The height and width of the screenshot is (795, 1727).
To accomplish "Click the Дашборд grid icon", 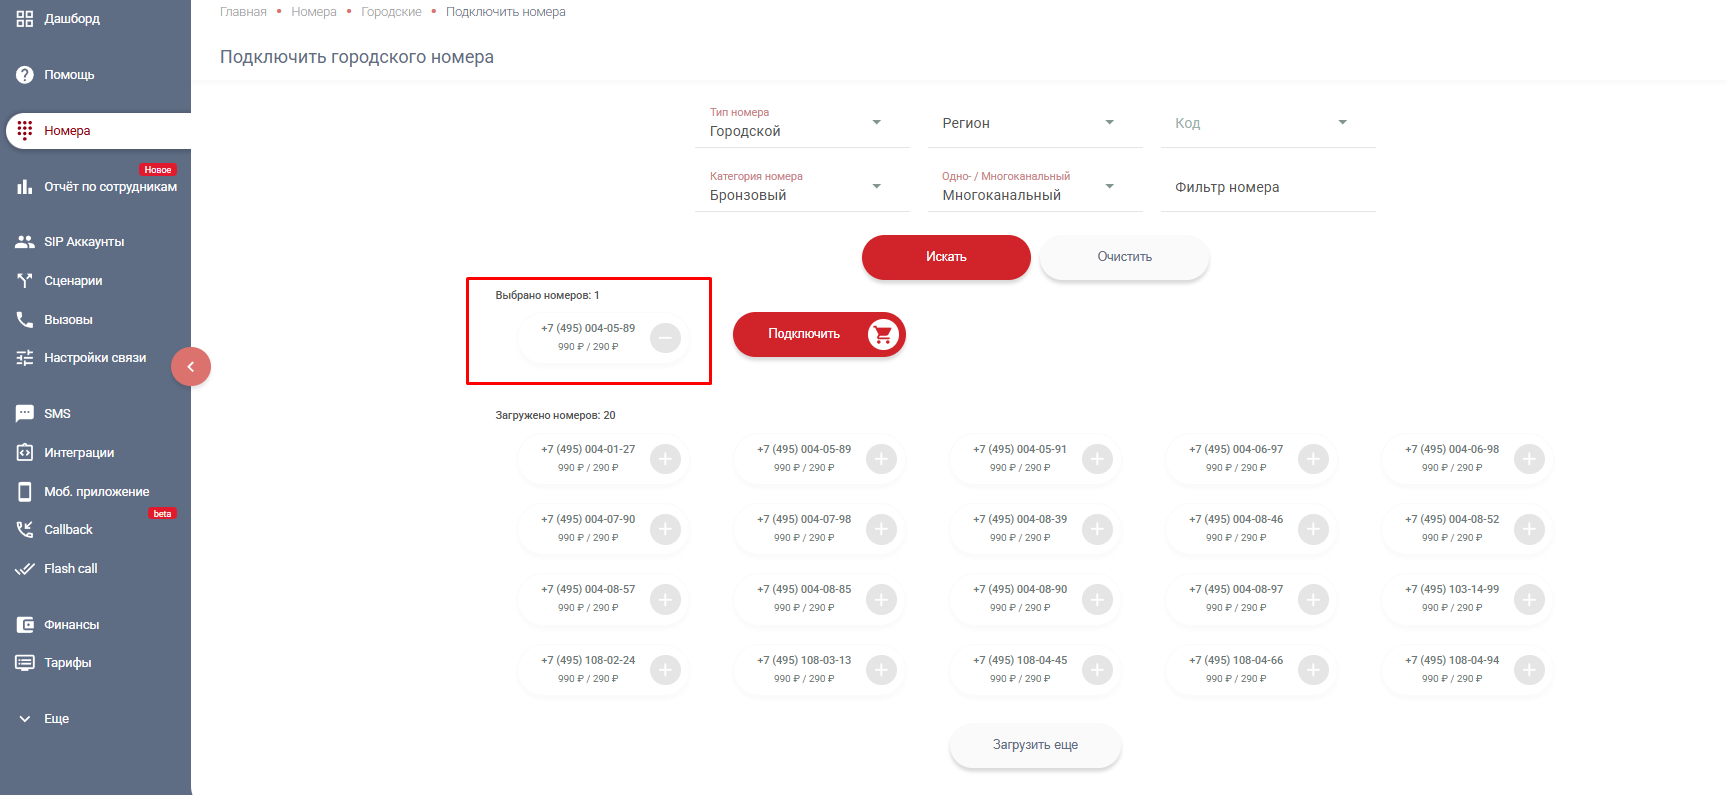I will pyautogui.click(x=25, y=19).
